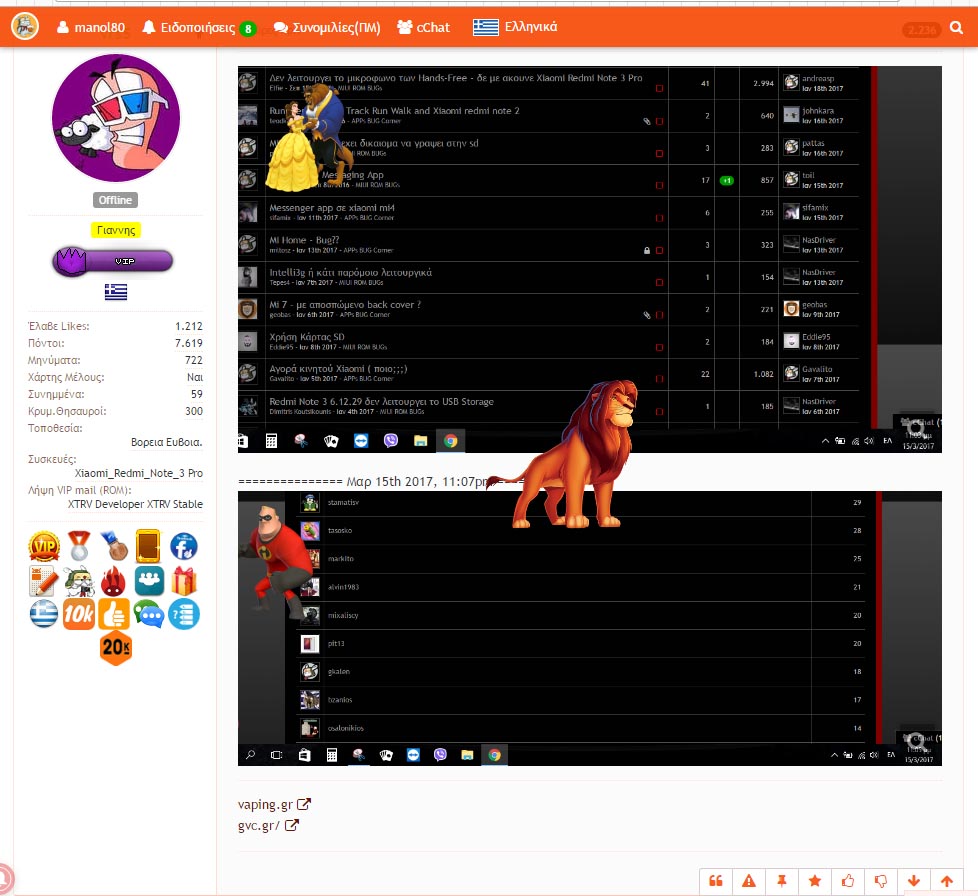Viewport: 978px width, 896px height.
Task: Open cChat from the navbar
Action: [x=424, y=27]
